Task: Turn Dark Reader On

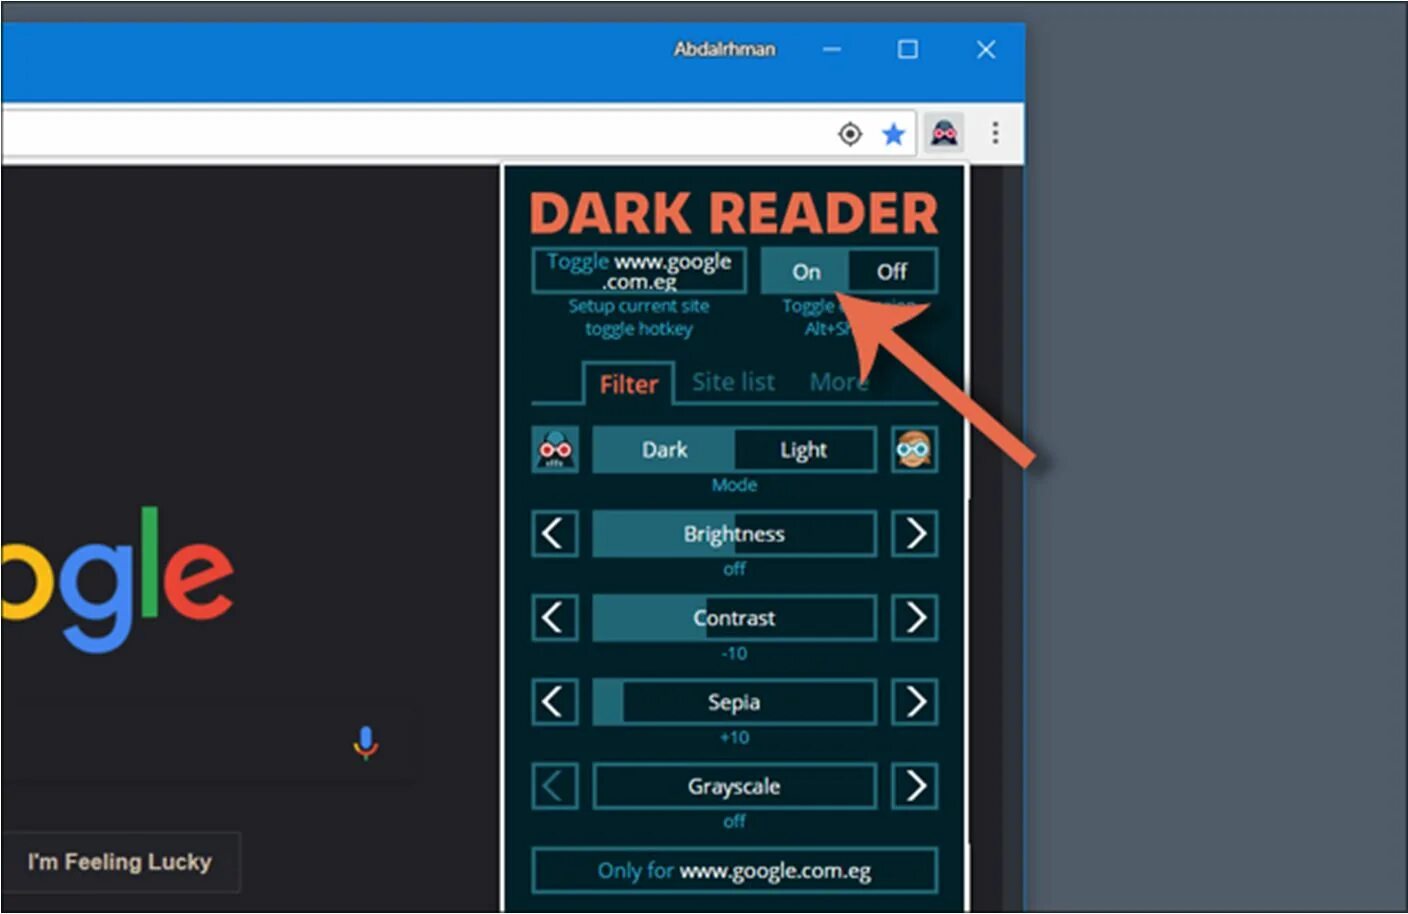Action: click(x=805, y=271)
